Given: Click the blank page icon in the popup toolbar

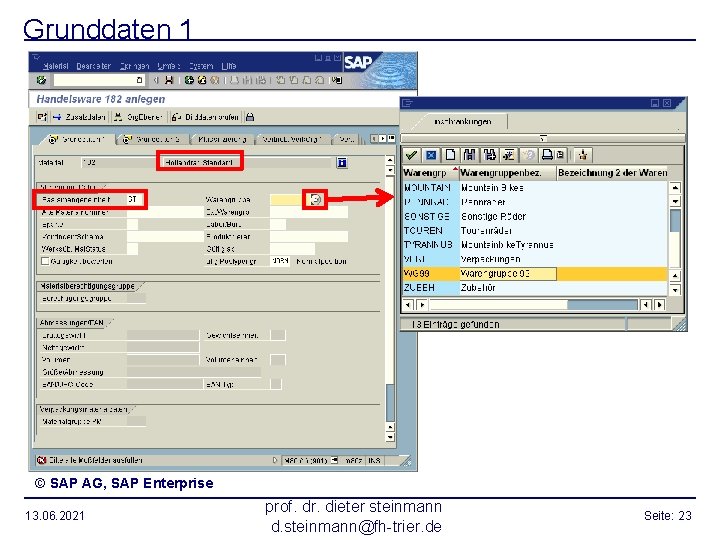Looking at the screenshot, I should pyautogui.click(x=450, y=155).
